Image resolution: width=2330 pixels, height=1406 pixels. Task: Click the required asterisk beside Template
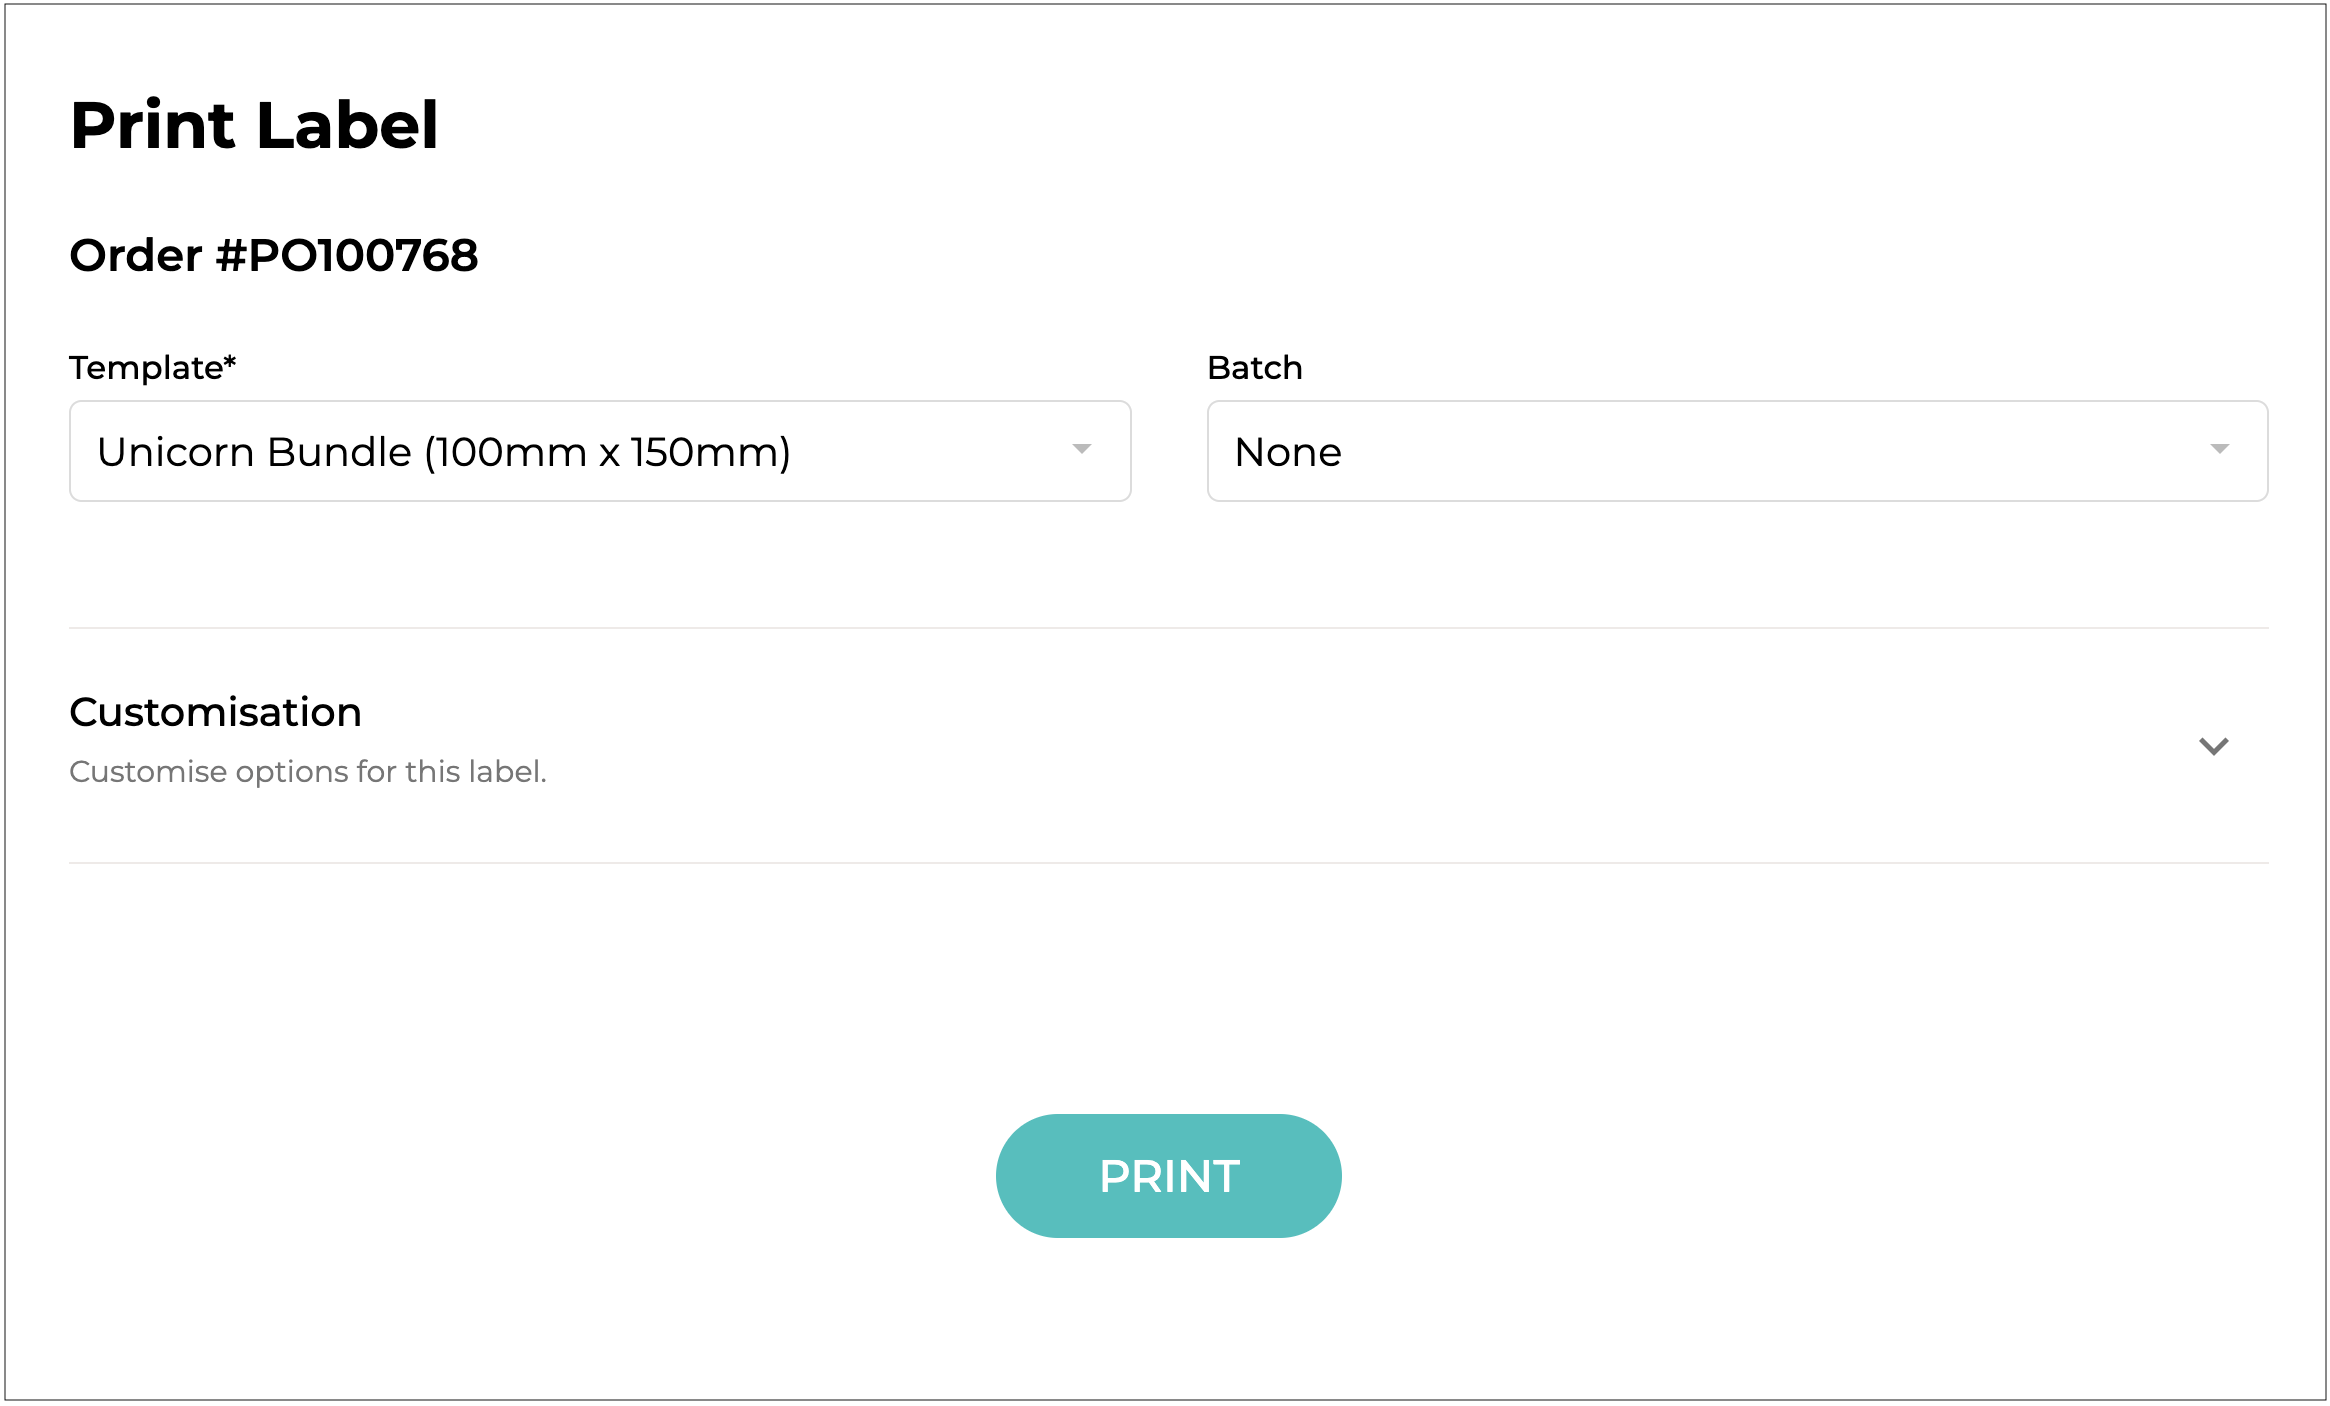point(230,362)
